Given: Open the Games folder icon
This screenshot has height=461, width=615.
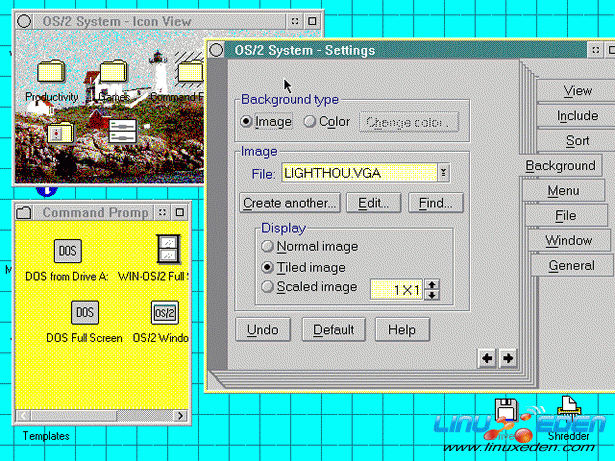Looking at the screenshot, I should [x=113, y=71].
